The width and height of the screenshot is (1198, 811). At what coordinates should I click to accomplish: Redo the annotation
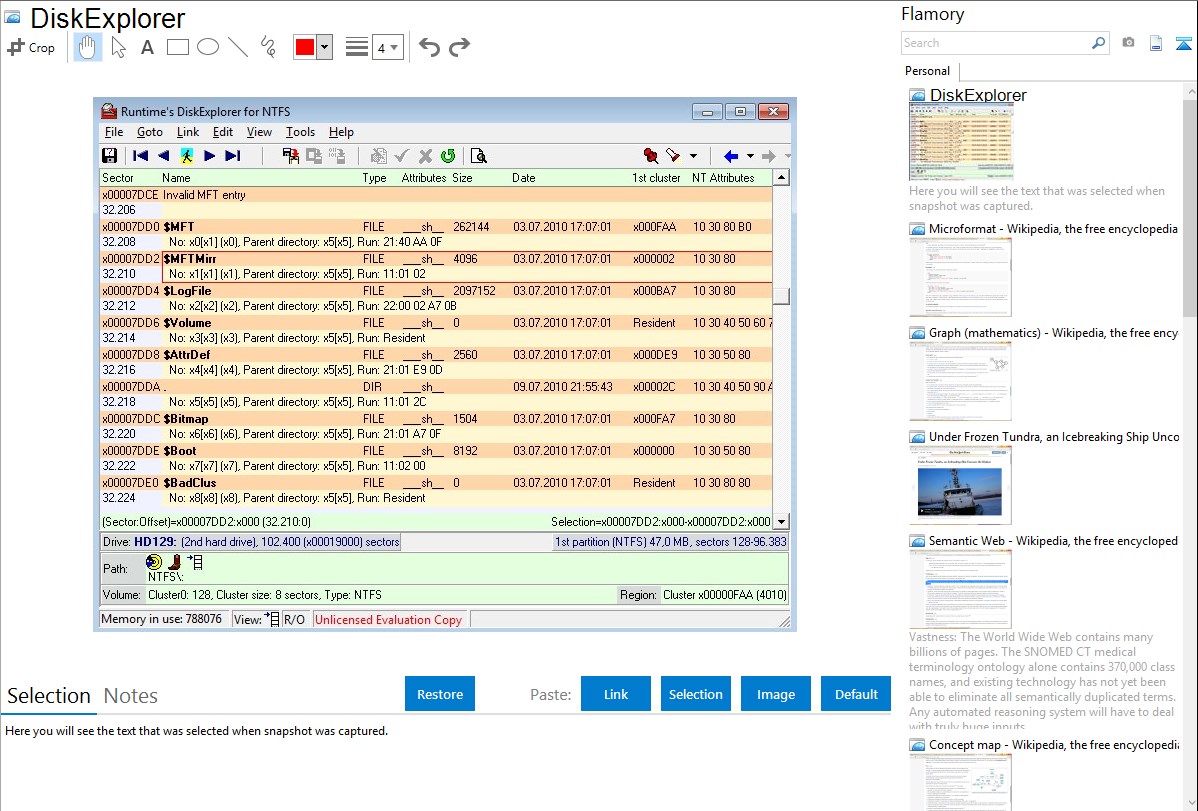pyautogui.click(x=459, y=47)
